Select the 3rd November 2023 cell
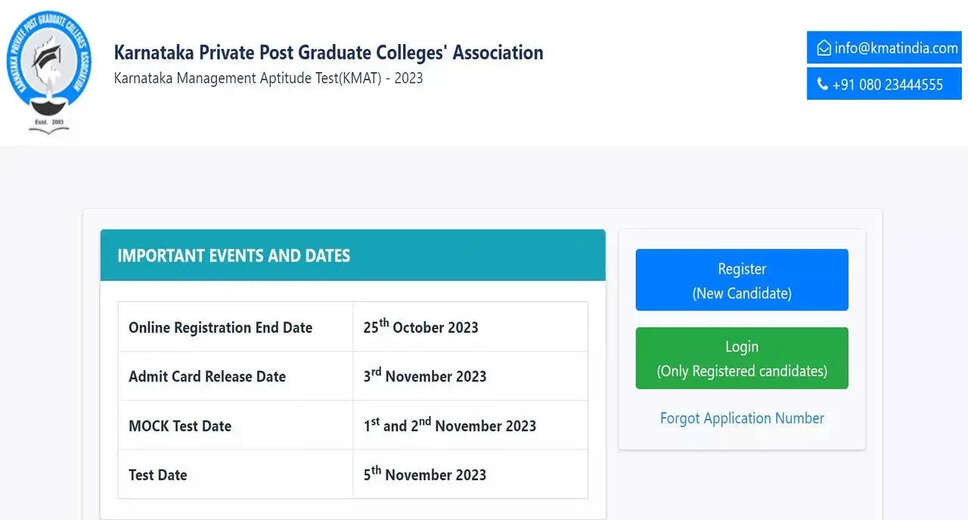968x520 pixels. tap(425, 376)
